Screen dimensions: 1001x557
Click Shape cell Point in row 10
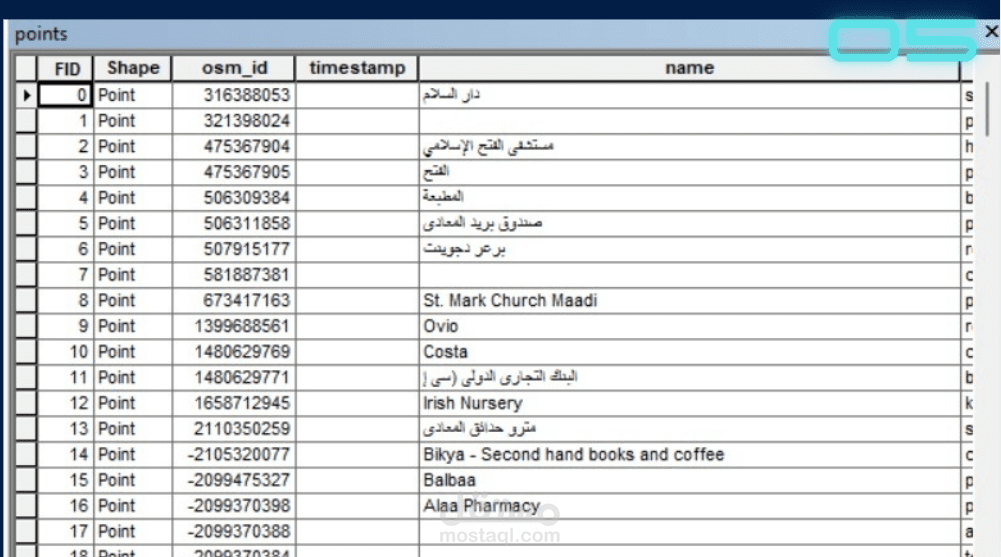[x=133, y=352]
